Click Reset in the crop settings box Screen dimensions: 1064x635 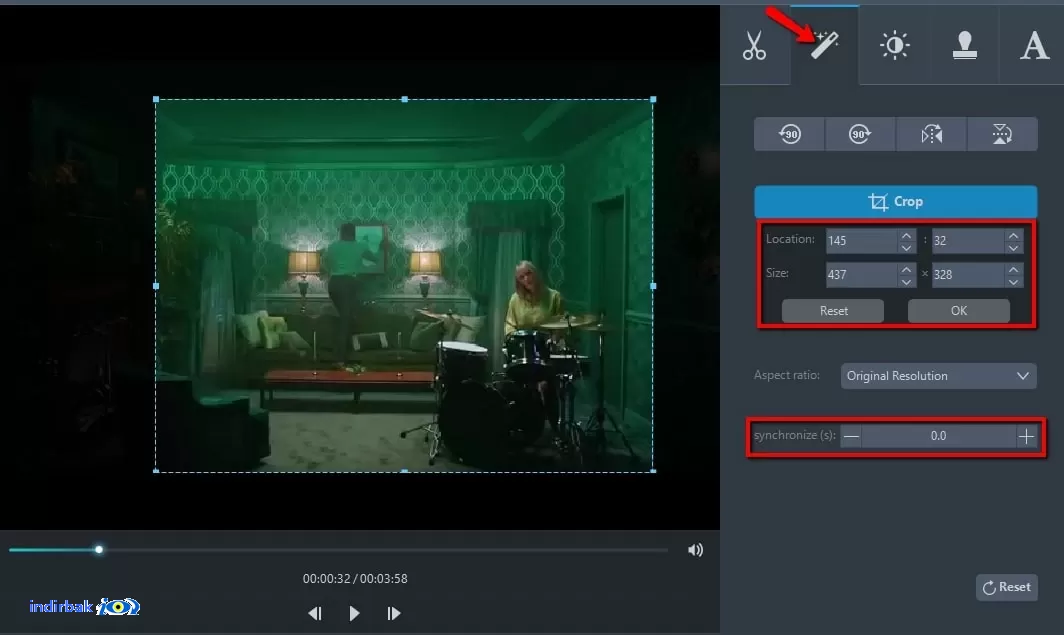(x=833, y=311)
